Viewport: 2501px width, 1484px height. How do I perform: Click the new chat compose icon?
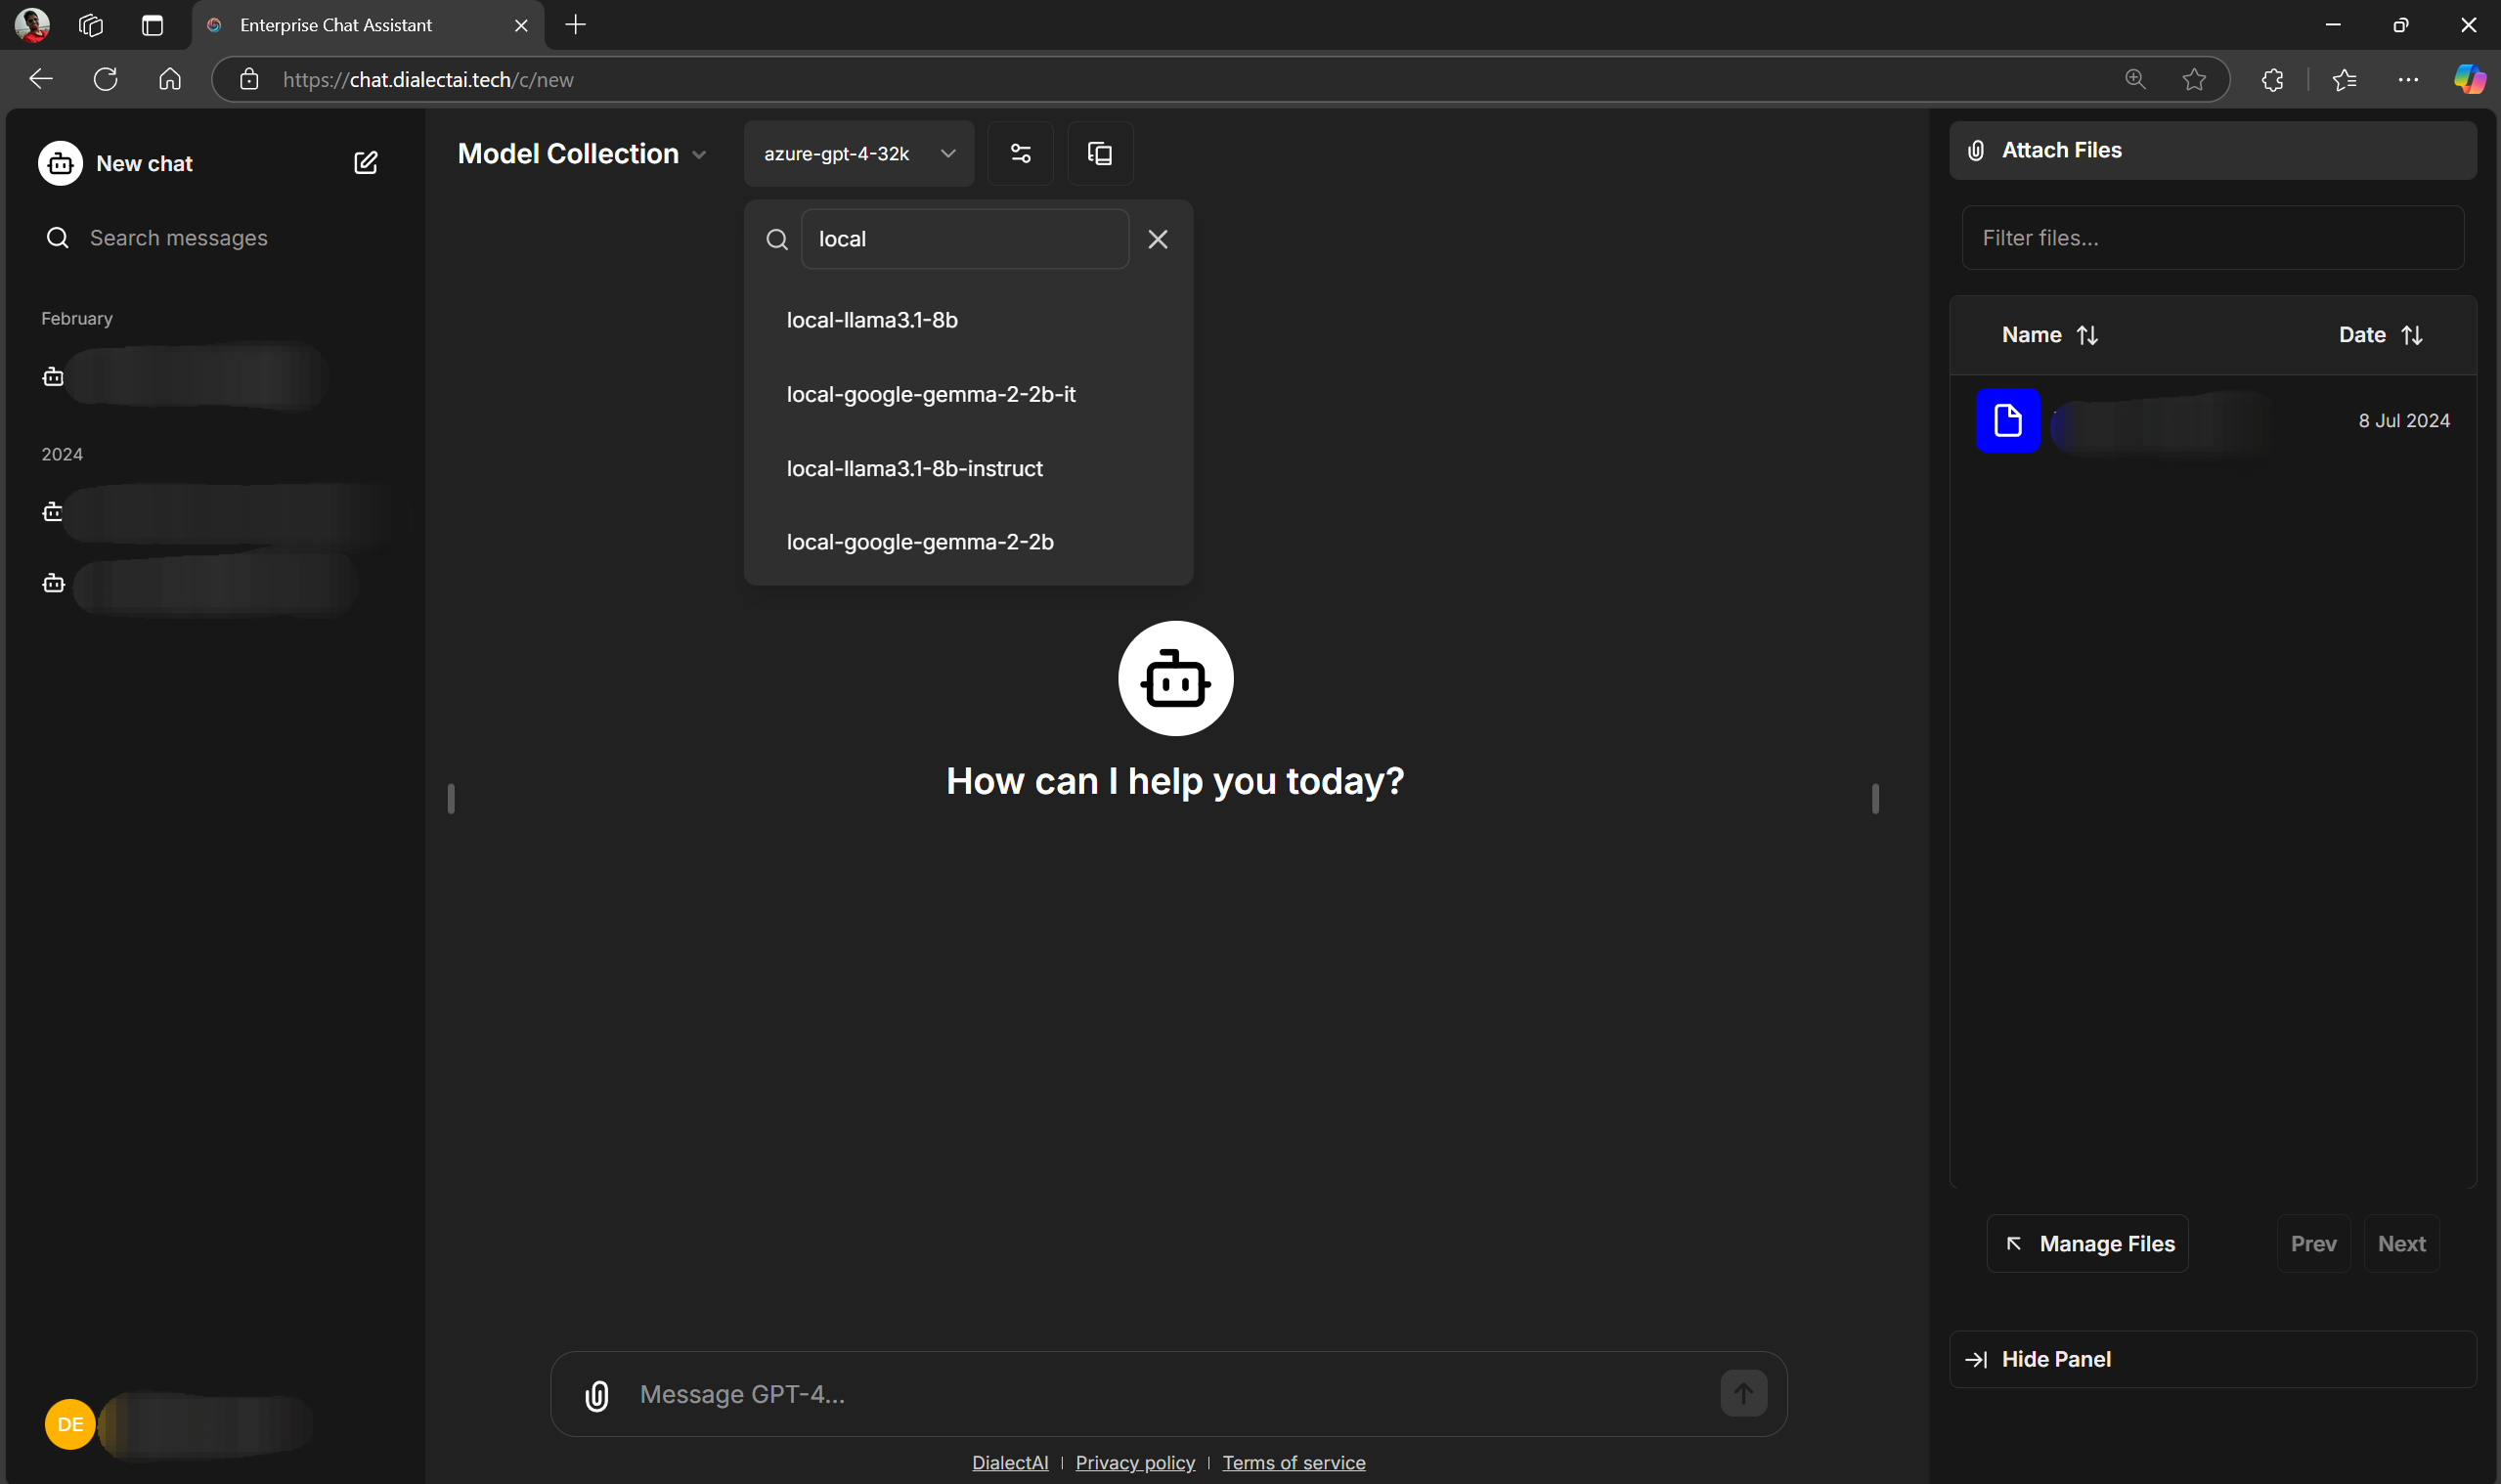coord(365,163)
